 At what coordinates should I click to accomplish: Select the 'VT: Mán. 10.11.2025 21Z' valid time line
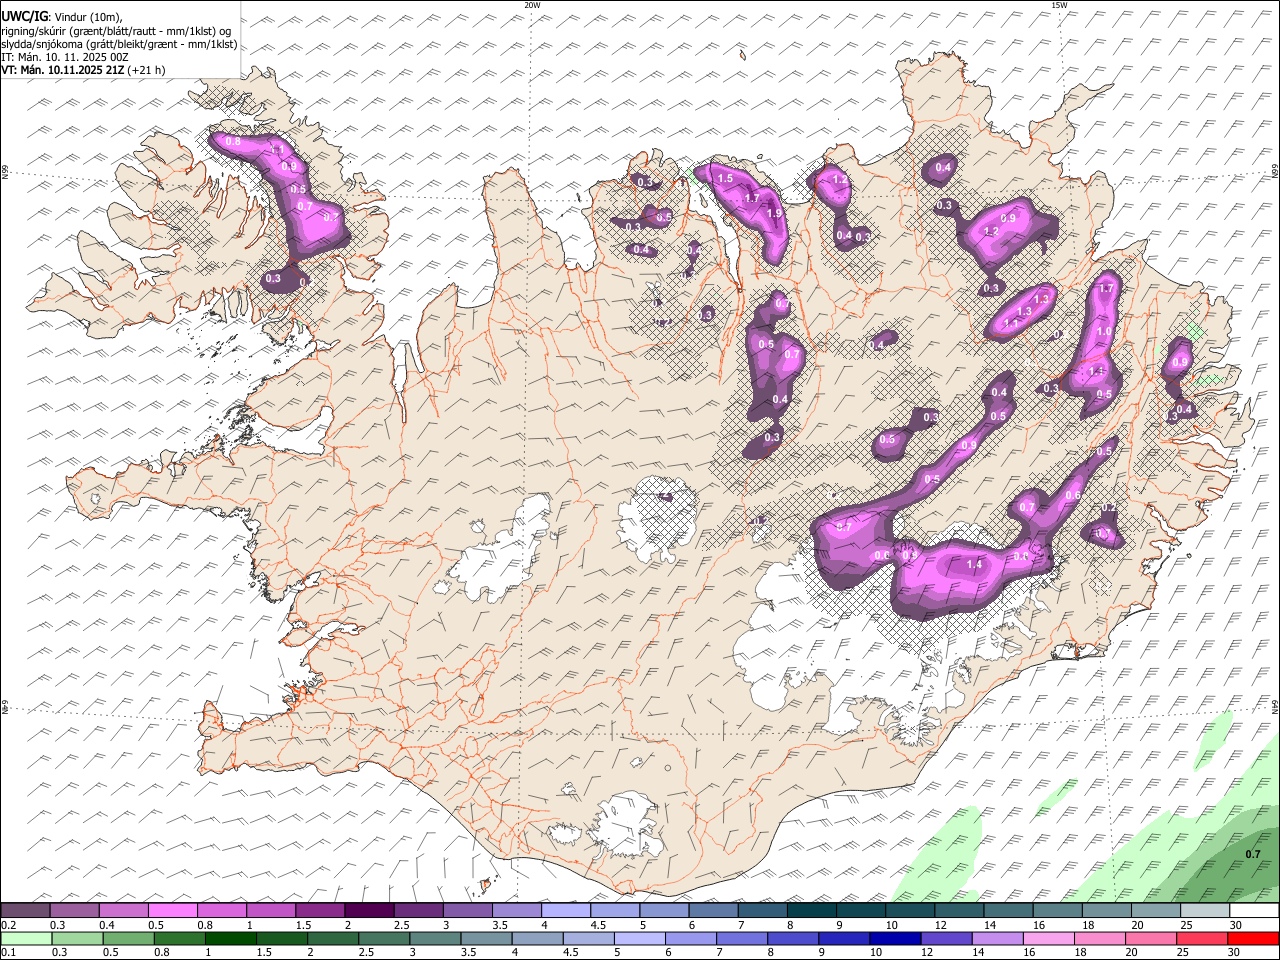coord(62,70)
